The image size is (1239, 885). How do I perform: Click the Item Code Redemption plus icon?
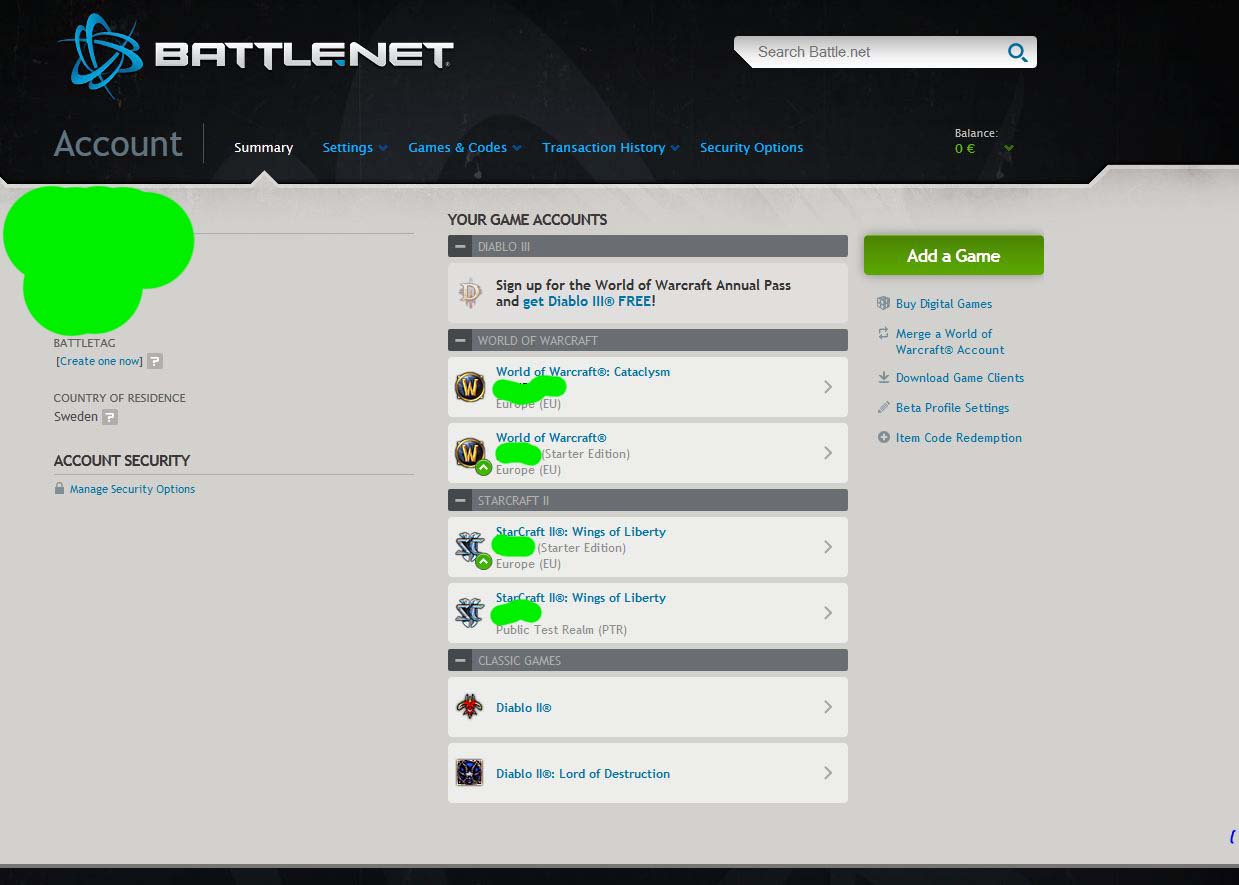coord(883,437)
